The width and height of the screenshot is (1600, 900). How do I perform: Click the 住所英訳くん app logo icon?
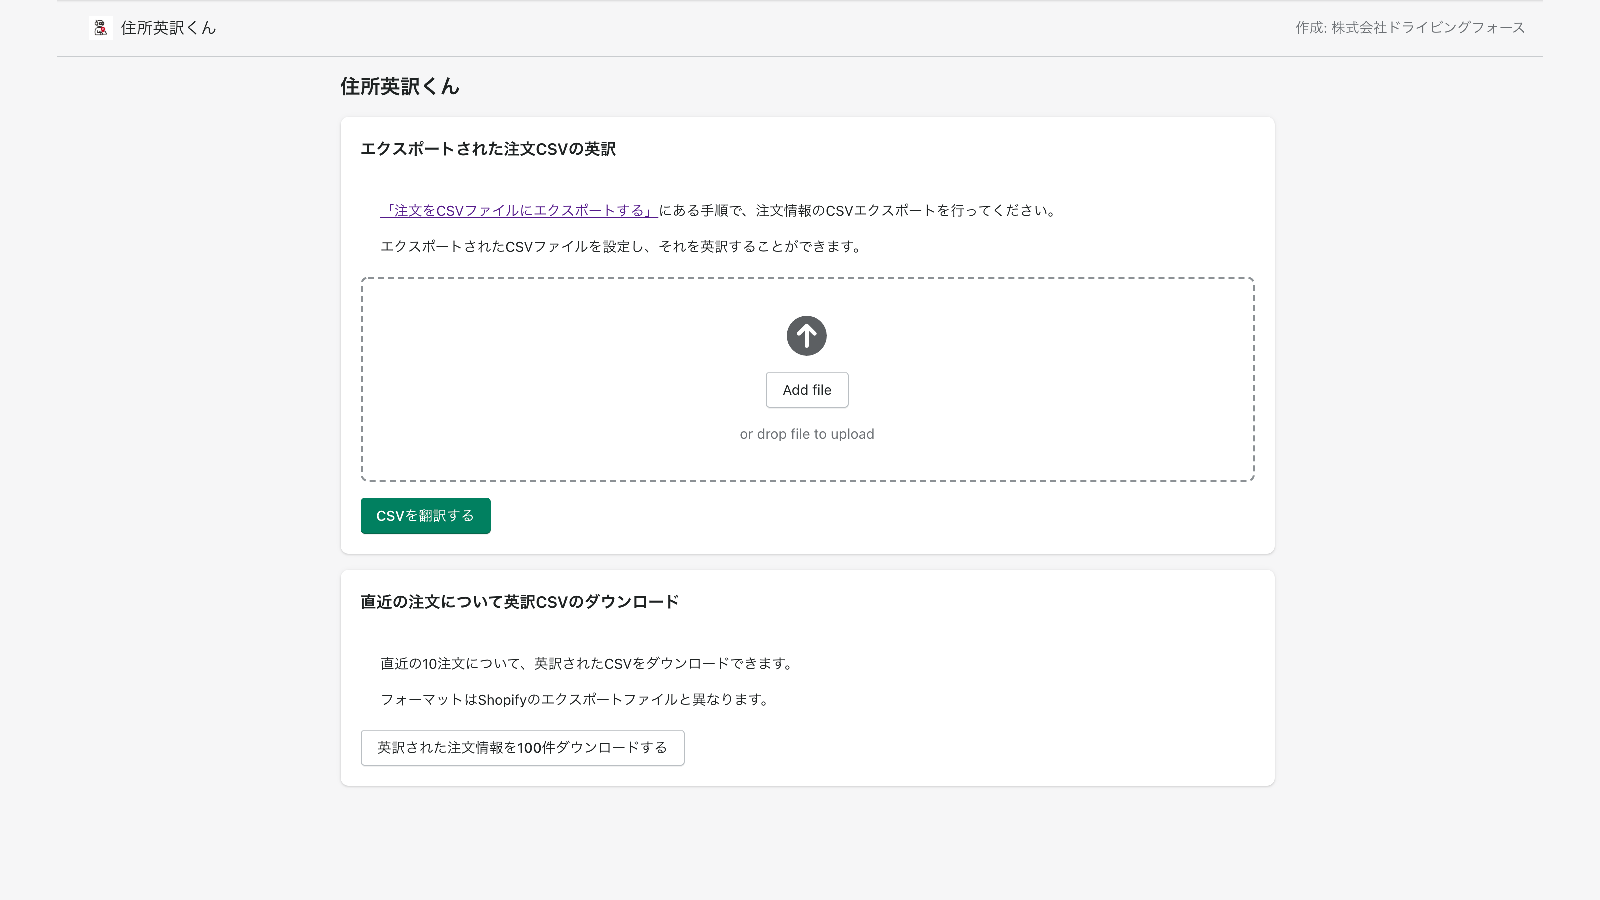pos(100,28)
